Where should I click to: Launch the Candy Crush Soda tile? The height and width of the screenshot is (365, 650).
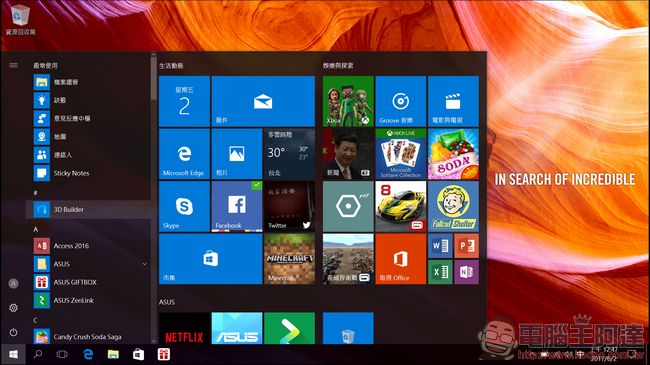453,154
